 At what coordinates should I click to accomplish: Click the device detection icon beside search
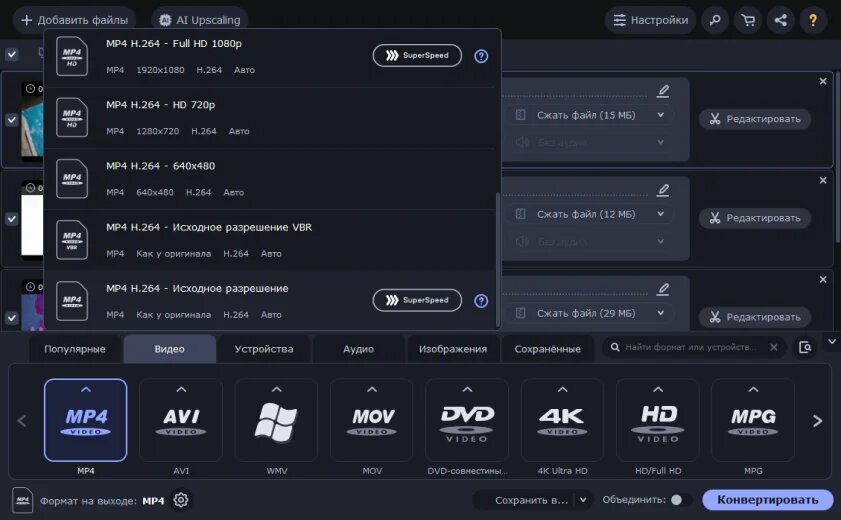(805, 347)
